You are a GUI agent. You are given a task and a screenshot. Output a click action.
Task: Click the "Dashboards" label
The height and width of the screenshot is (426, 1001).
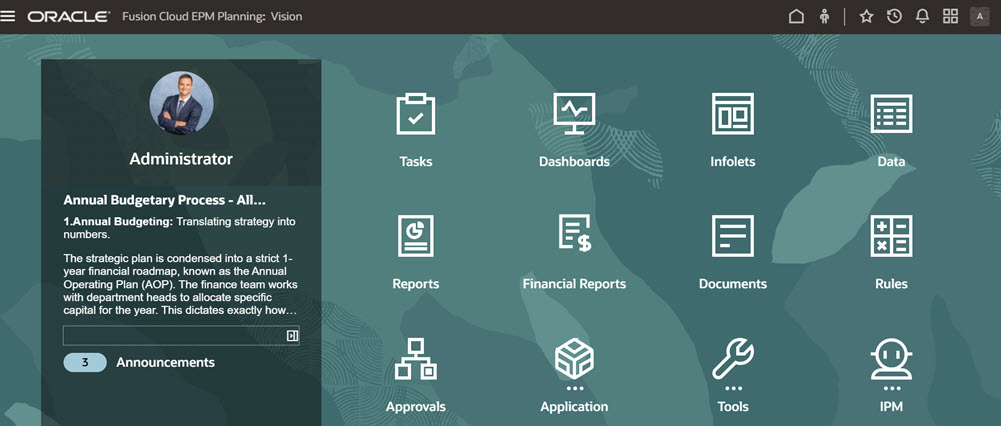tap(574, 162)
